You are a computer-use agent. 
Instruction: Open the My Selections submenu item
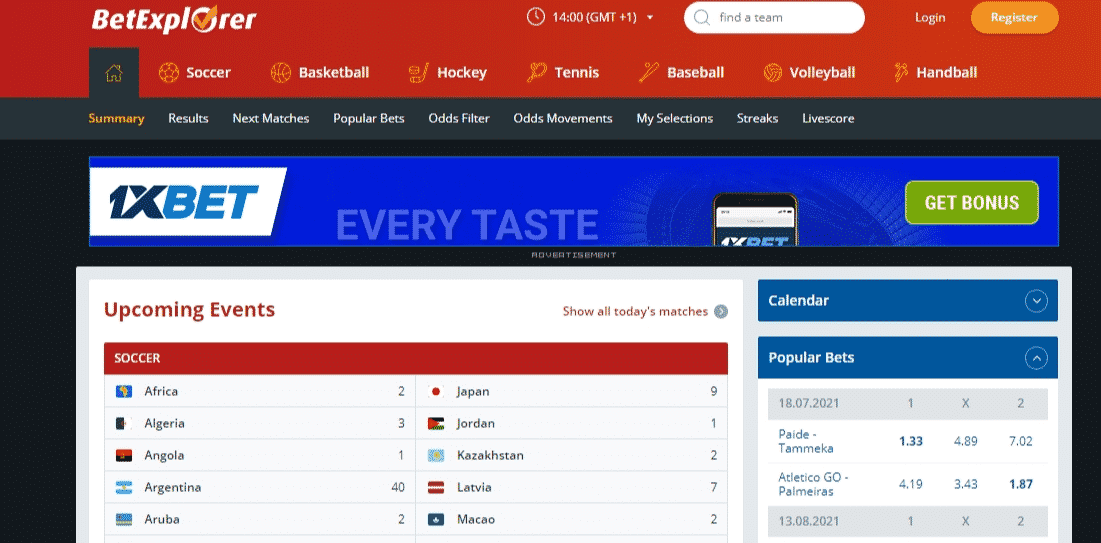(x=675, y=119)
